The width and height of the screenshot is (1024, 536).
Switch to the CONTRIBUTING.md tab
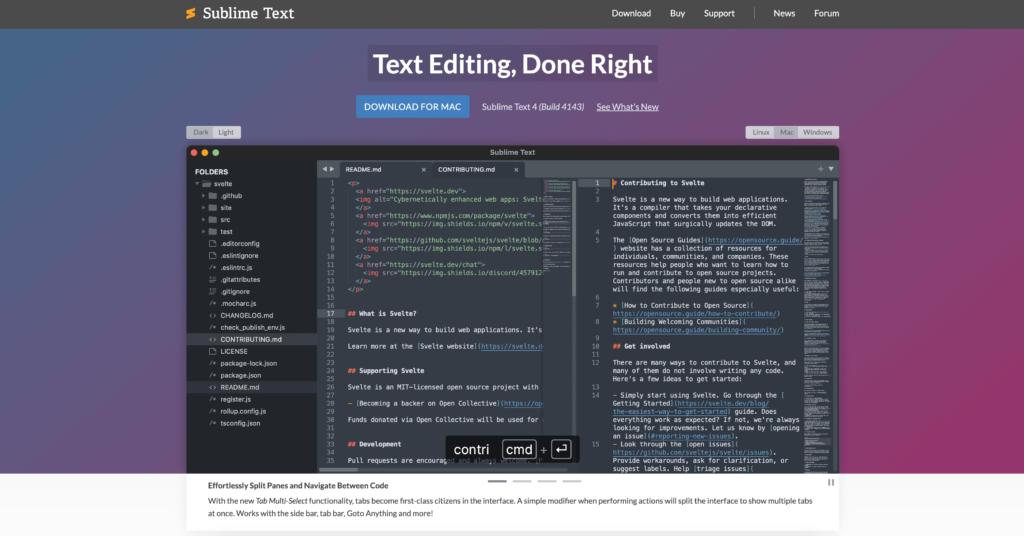(x=466, y=169)
